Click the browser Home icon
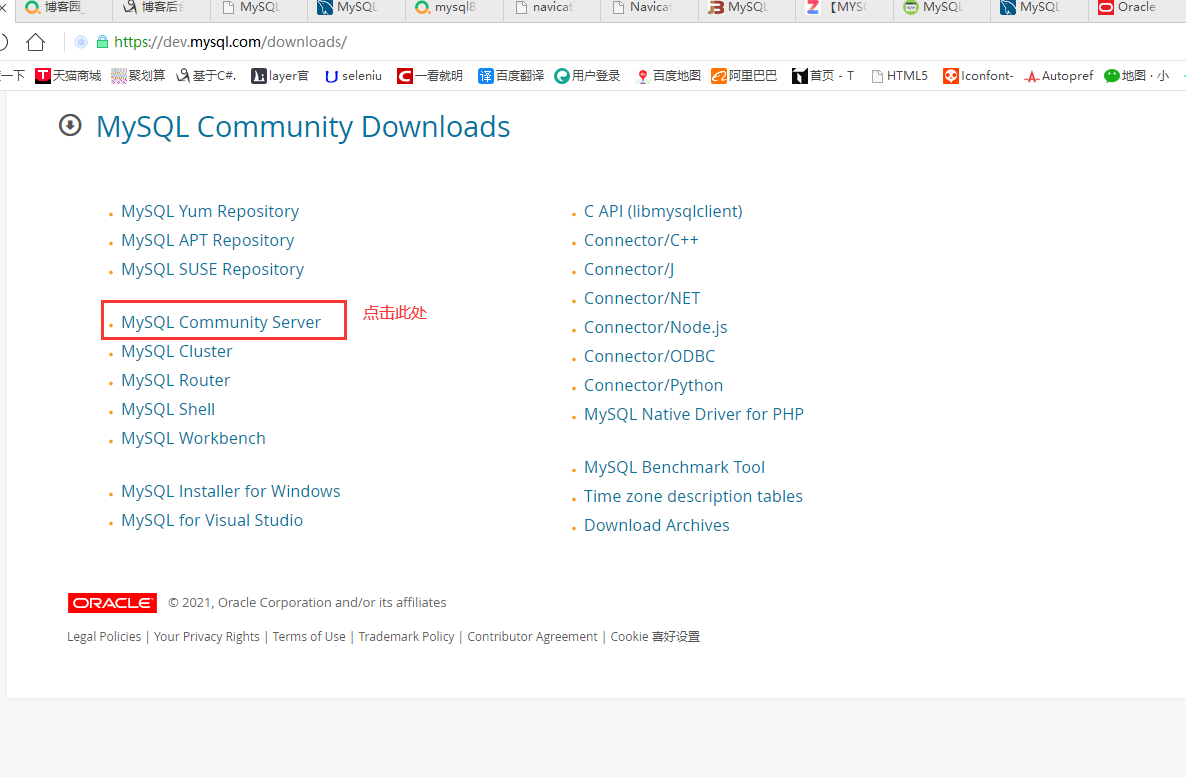 click(x=35, y=42)
